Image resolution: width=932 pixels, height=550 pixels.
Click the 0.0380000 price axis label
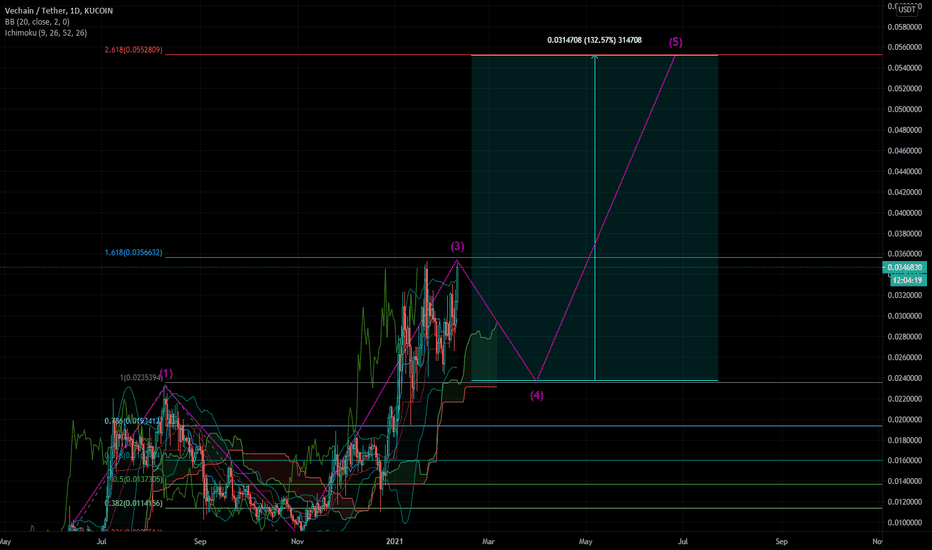(905, 234)
